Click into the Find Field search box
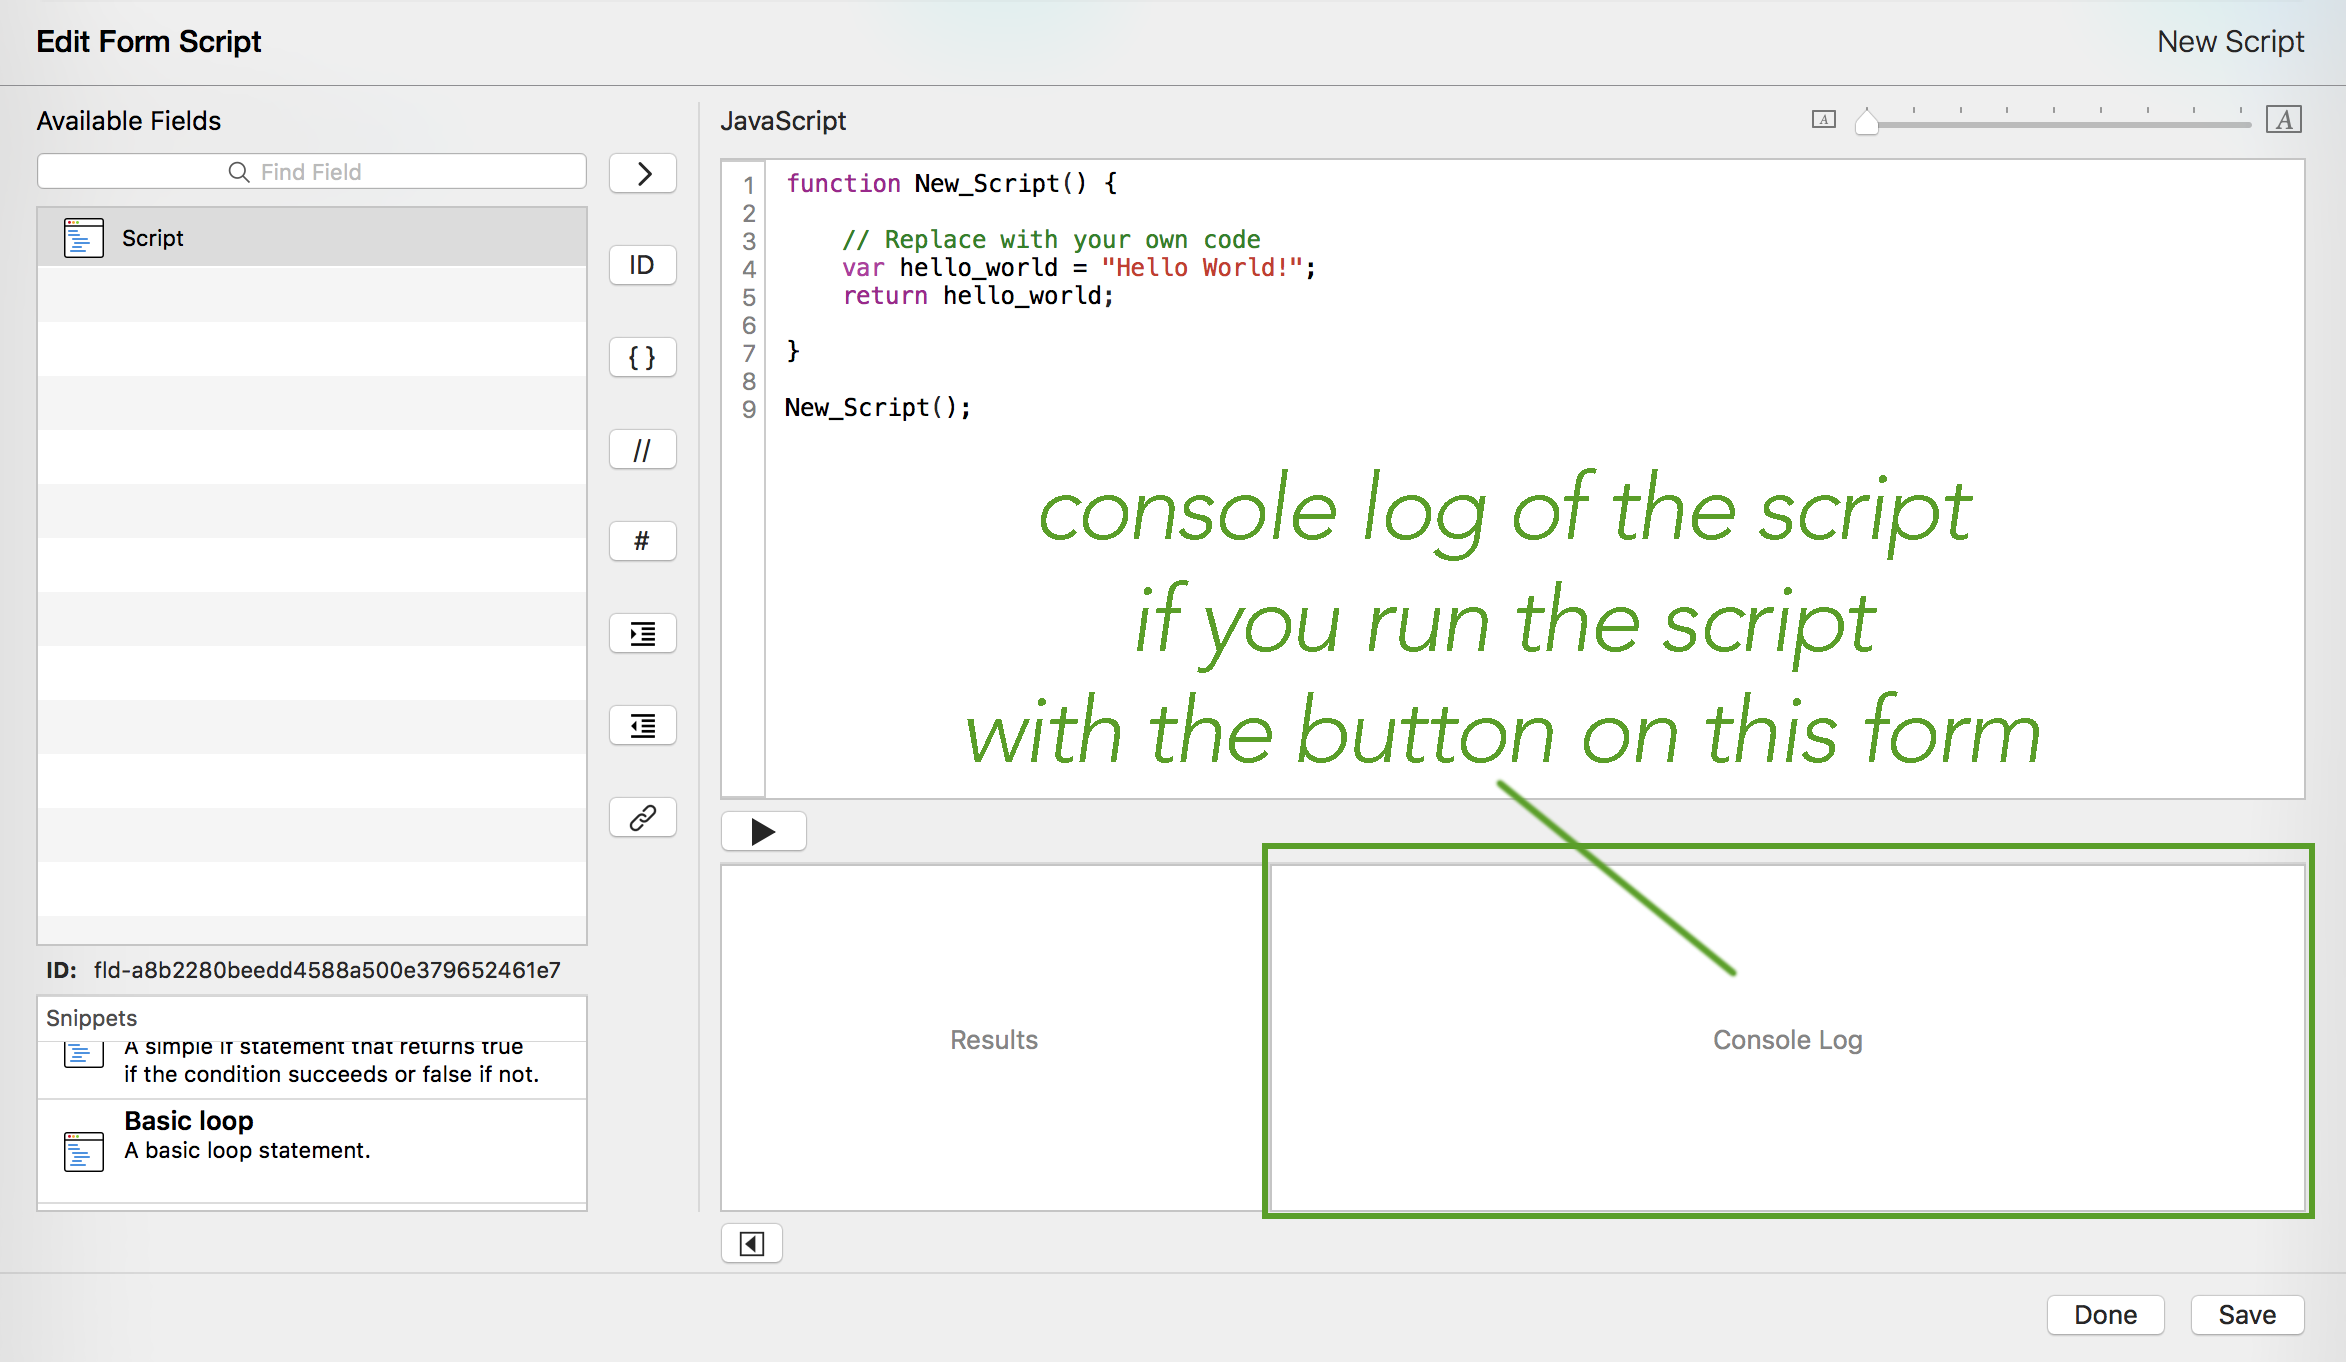Image resolution: width=2346 pixels, height=1362 pixels. (x=311, y=172)
